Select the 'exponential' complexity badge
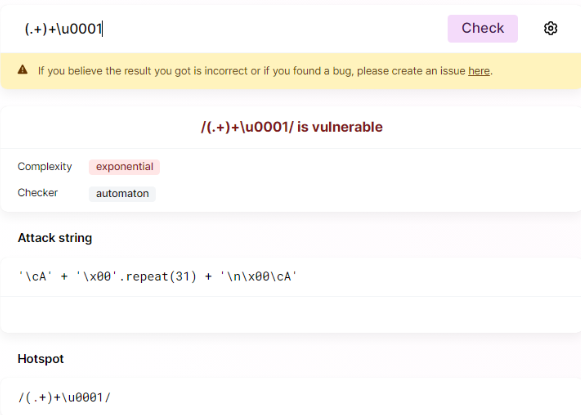 click(x=124, y=167)
